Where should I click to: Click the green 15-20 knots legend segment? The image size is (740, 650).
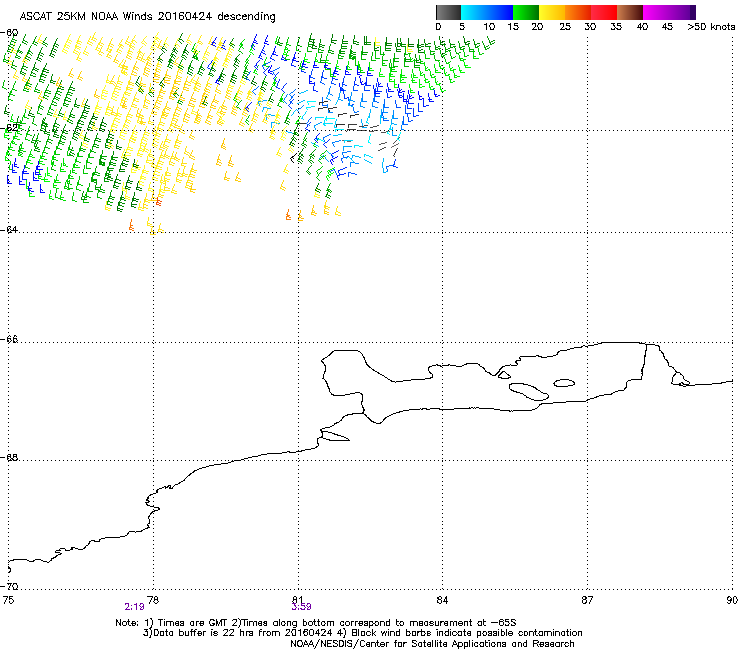pos(526,12)
